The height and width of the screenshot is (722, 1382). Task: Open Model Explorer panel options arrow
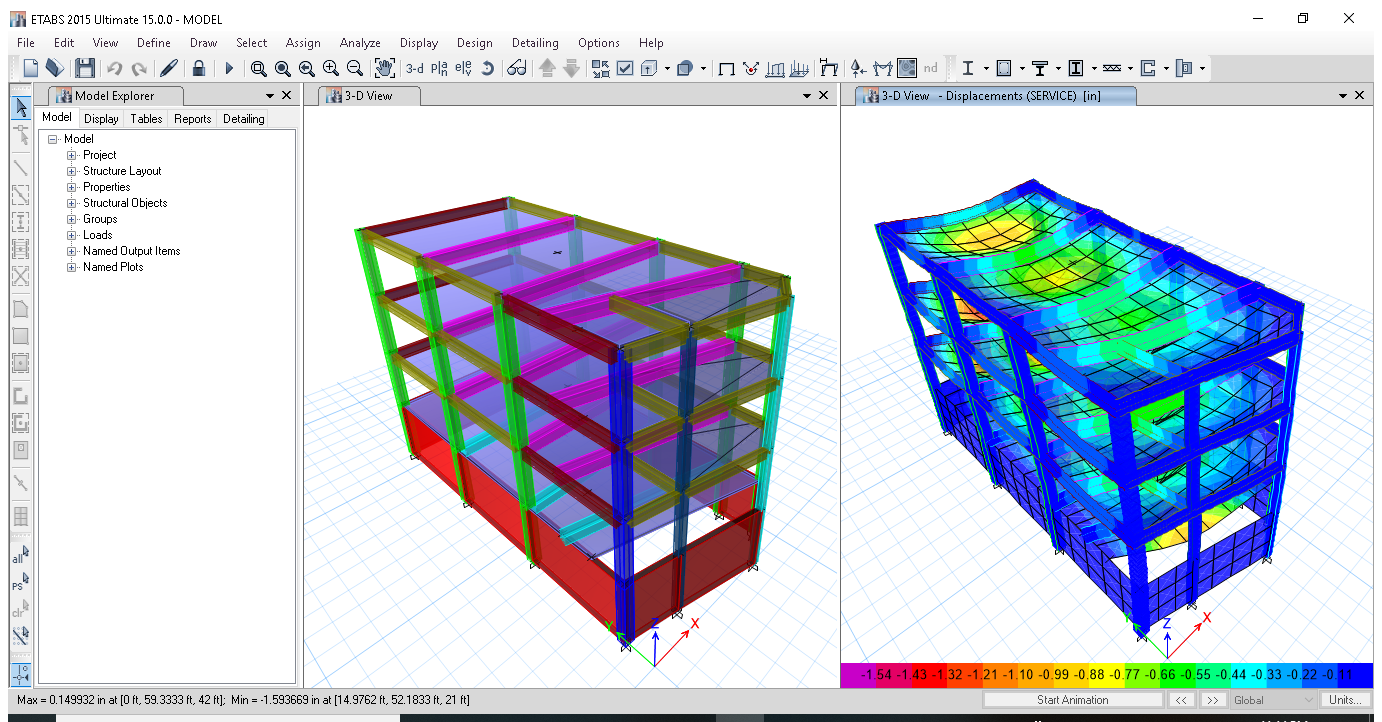(270, 95)
